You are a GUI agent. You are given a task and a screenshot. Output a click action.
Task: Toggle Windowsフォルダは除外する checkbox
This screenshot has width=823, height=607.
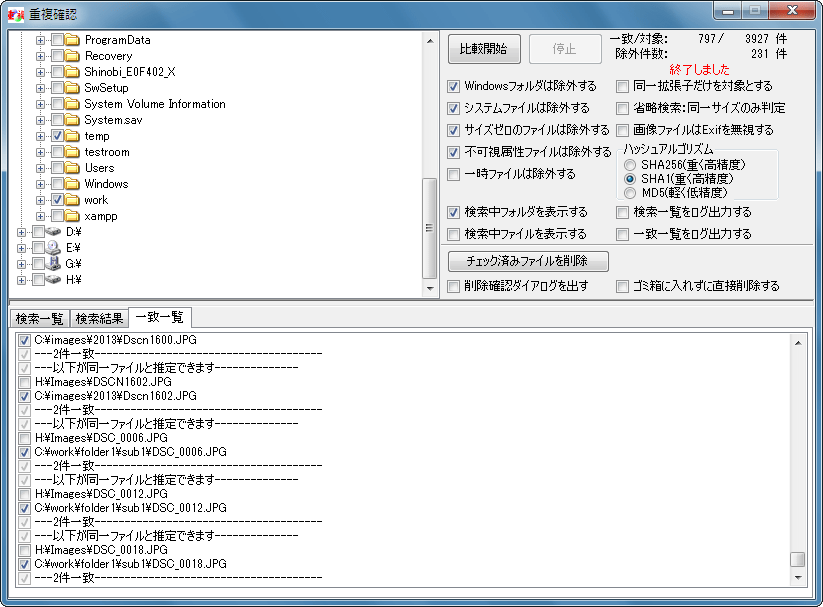click(x=454, y=86)
